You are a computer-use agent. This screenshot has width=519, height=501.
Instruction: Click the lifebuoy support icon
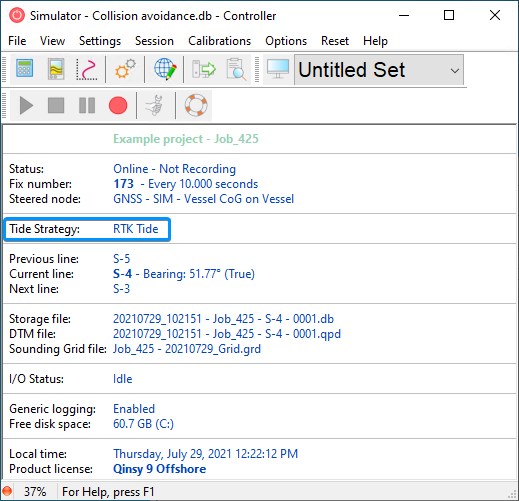click(196, 105)
